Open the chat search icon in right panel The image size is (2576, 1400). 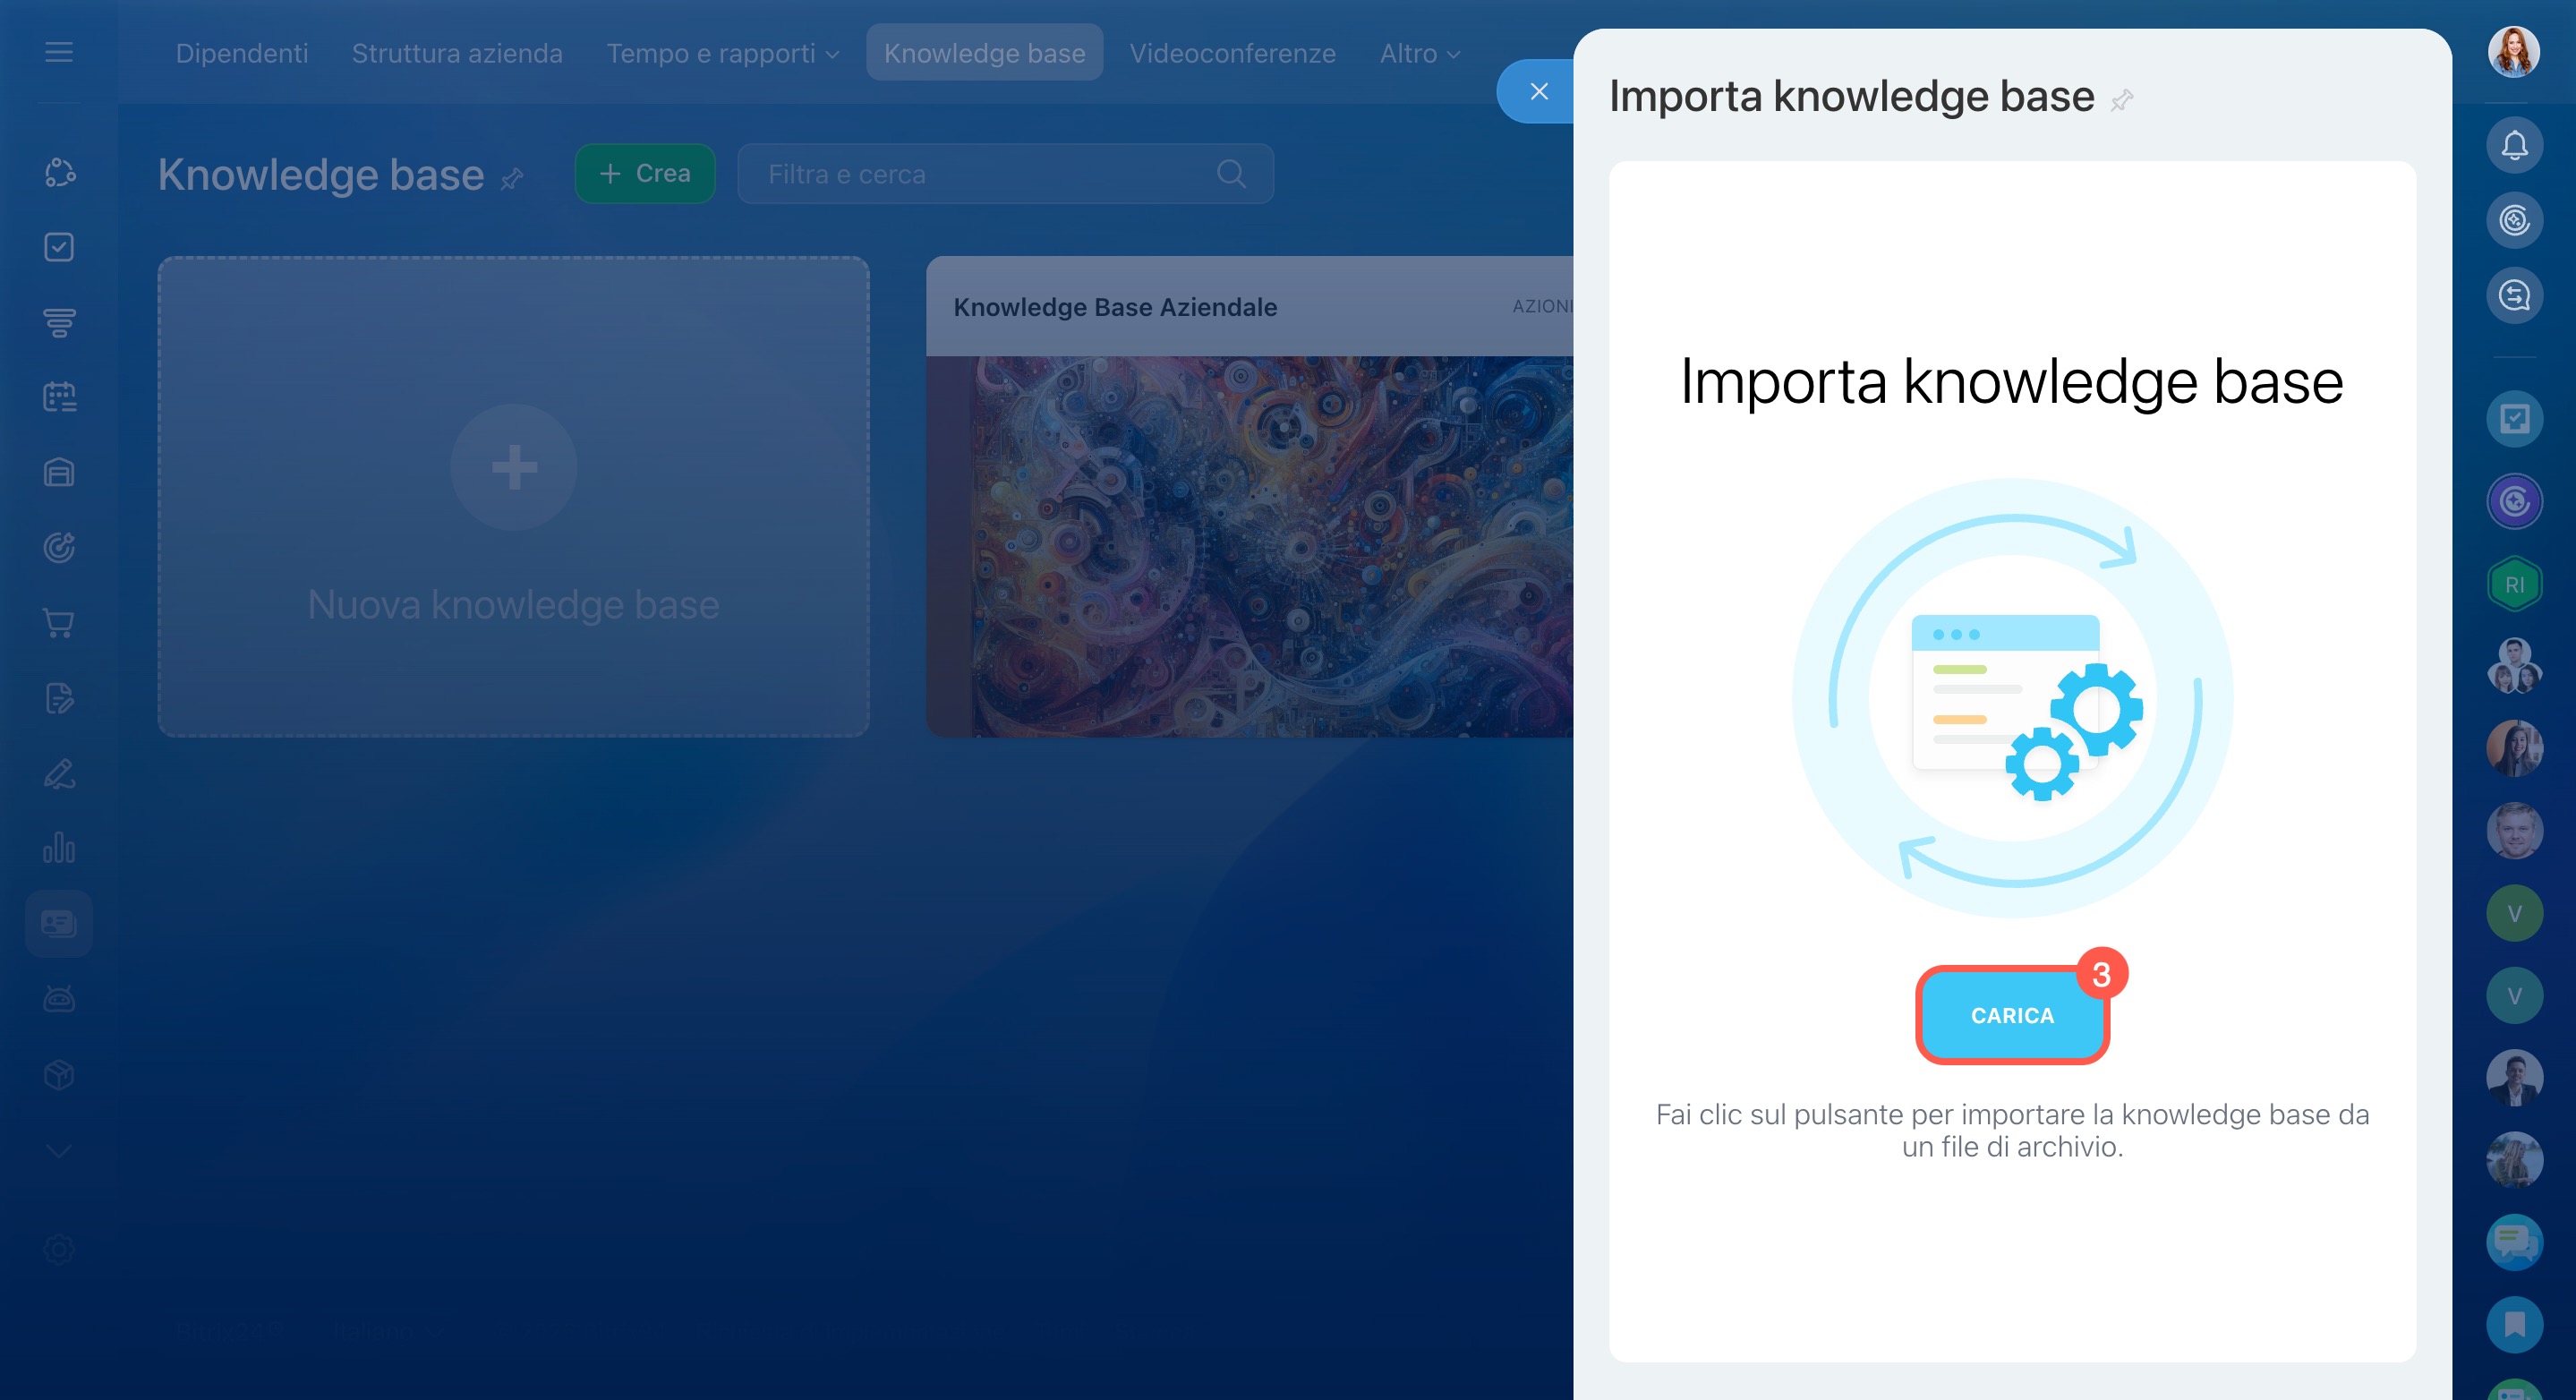click(x=2514, y=295)
